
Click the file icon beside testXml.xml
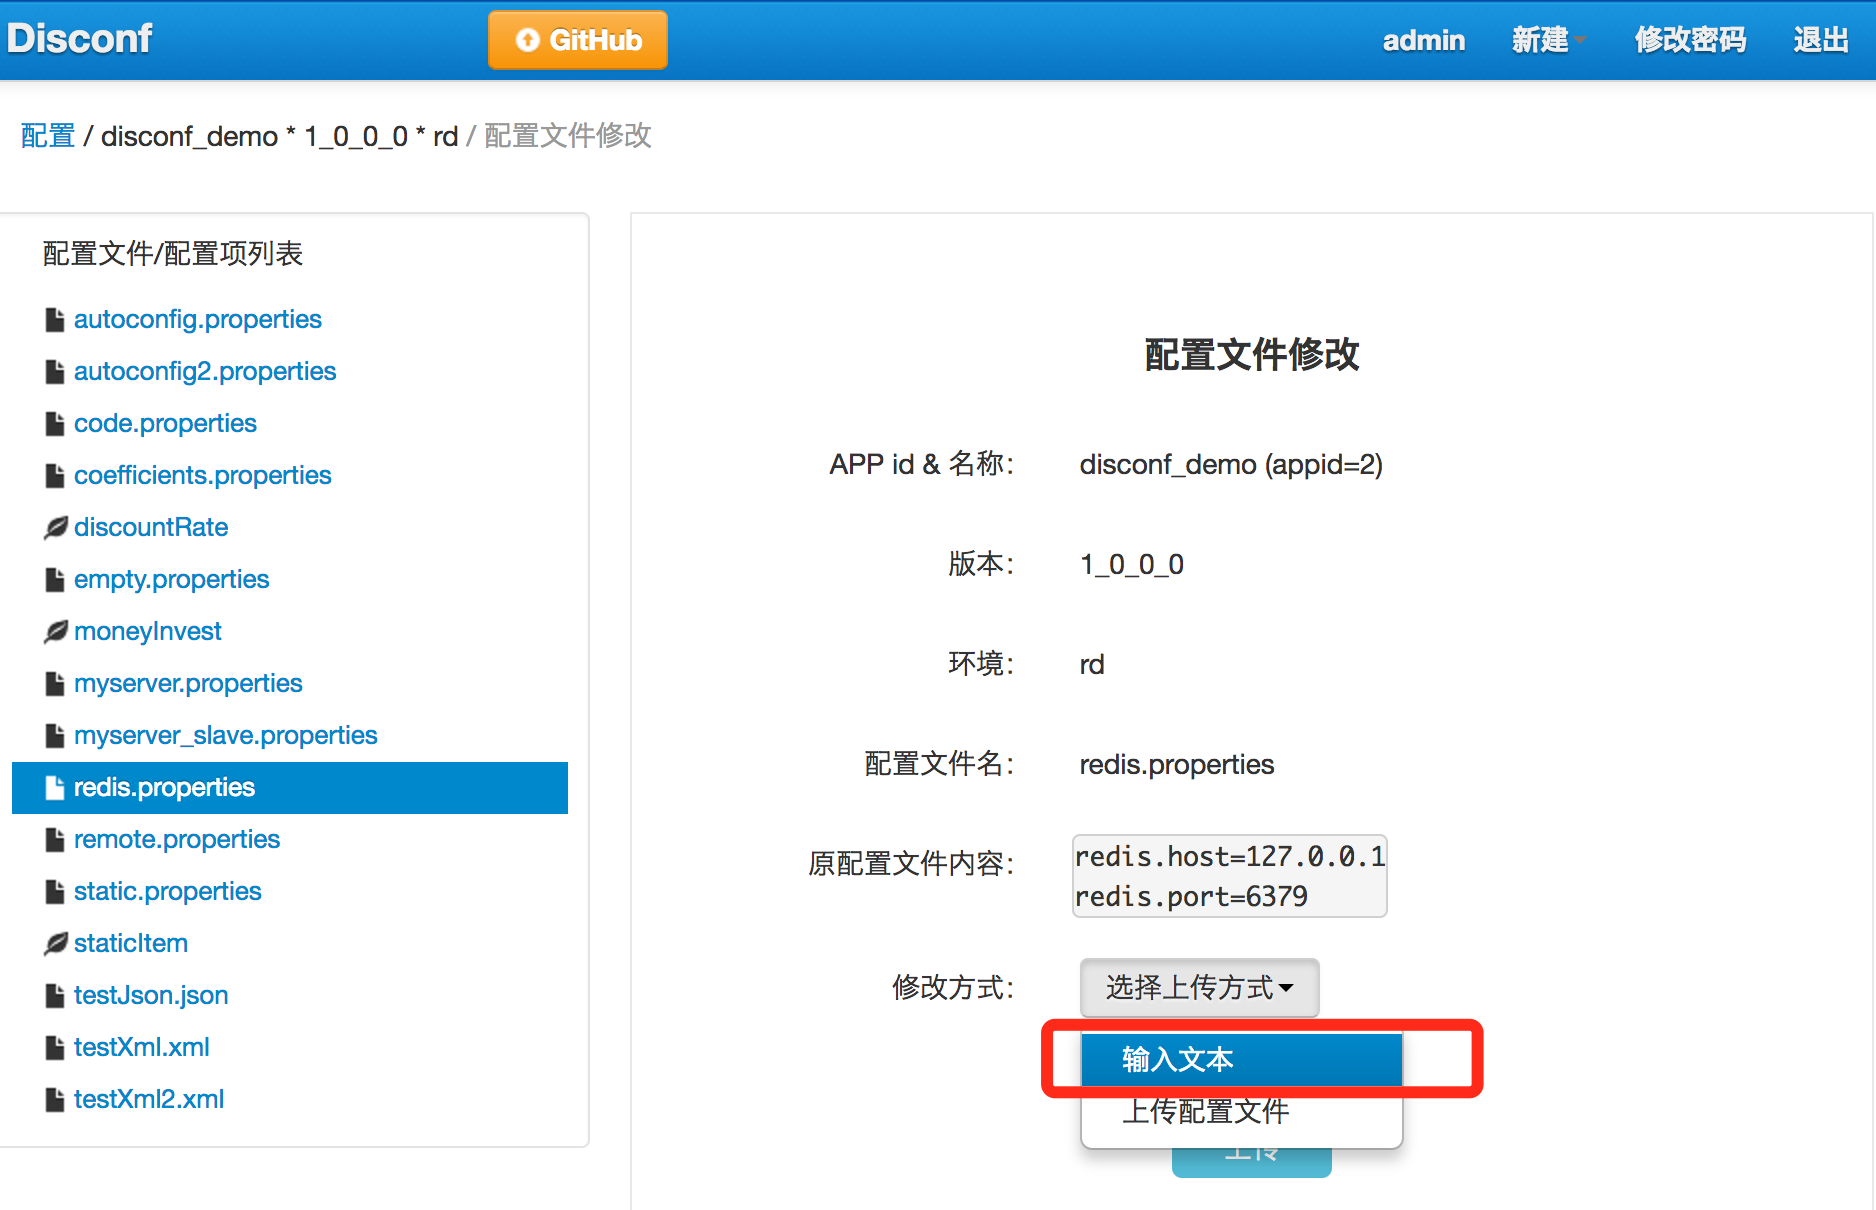click(55, 1048)
